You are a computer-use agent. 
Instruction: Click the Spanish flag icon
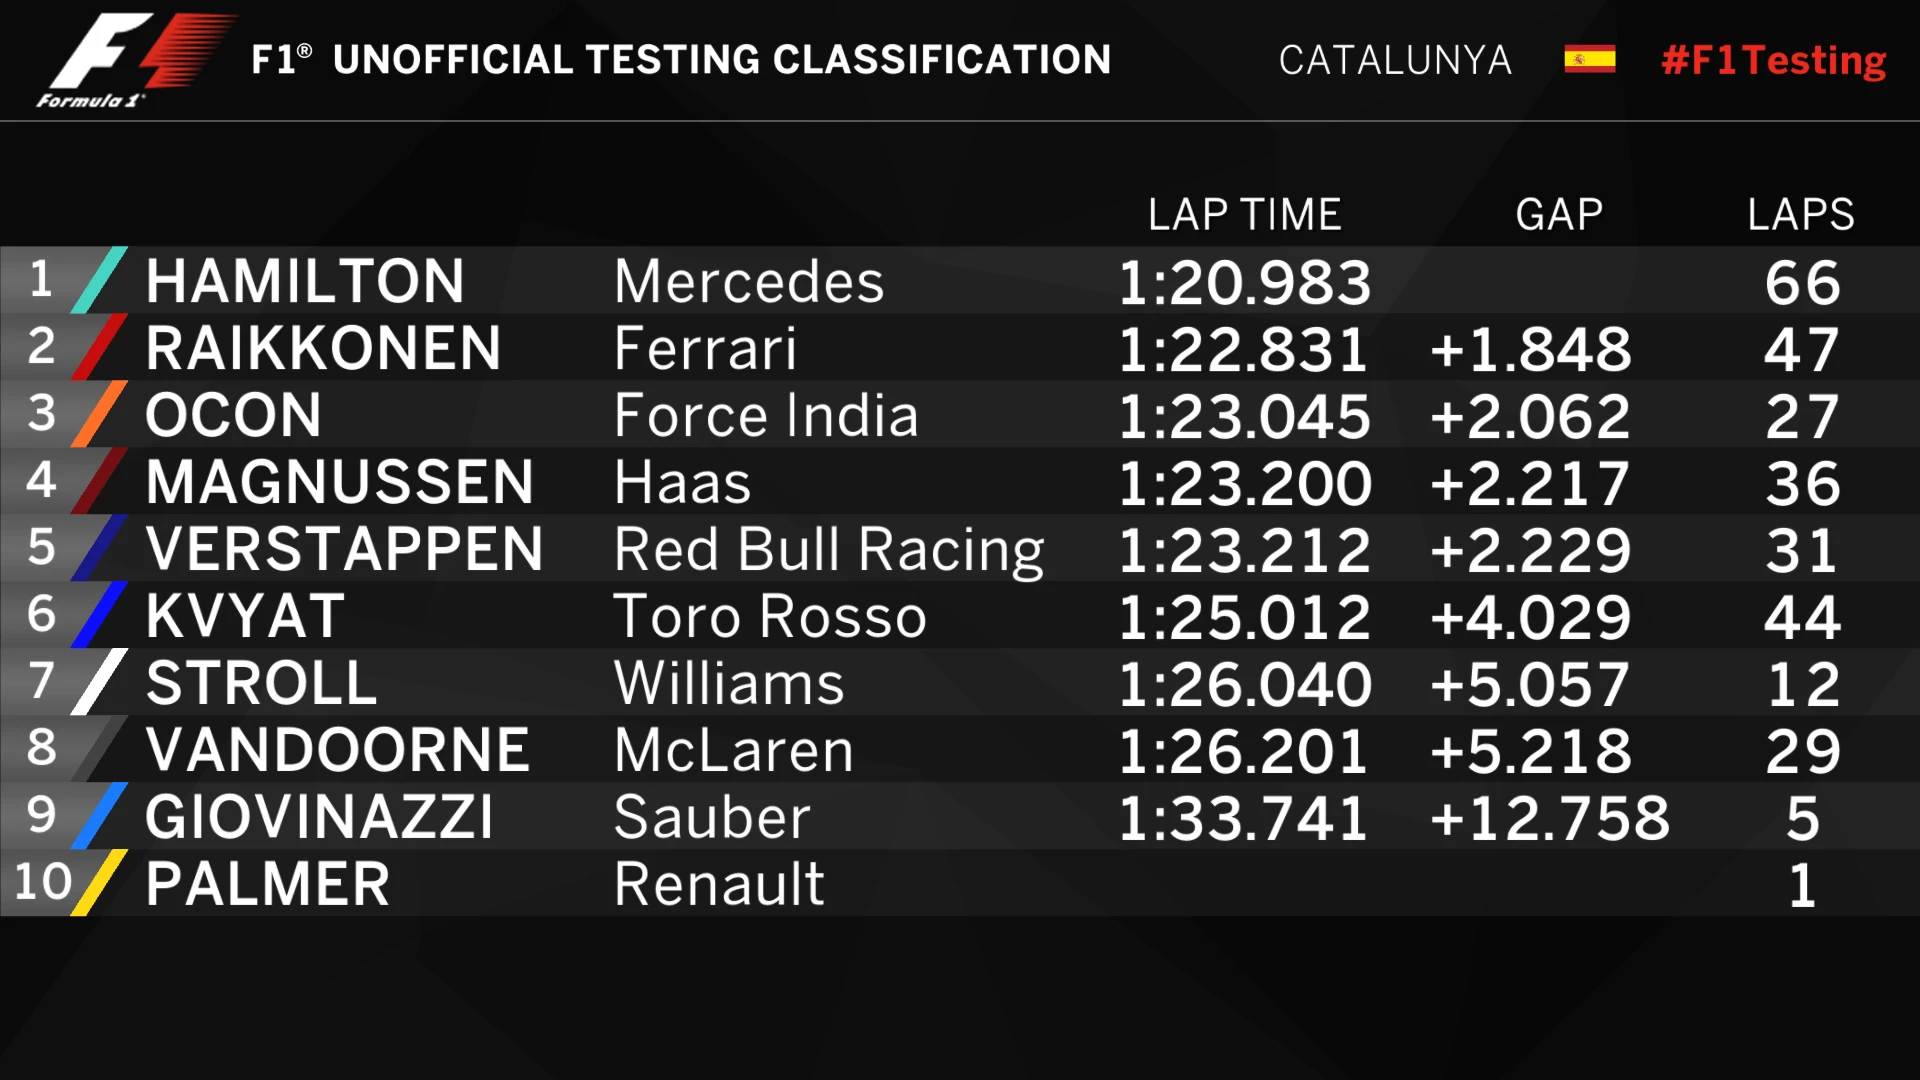[x=1589, y=60]
